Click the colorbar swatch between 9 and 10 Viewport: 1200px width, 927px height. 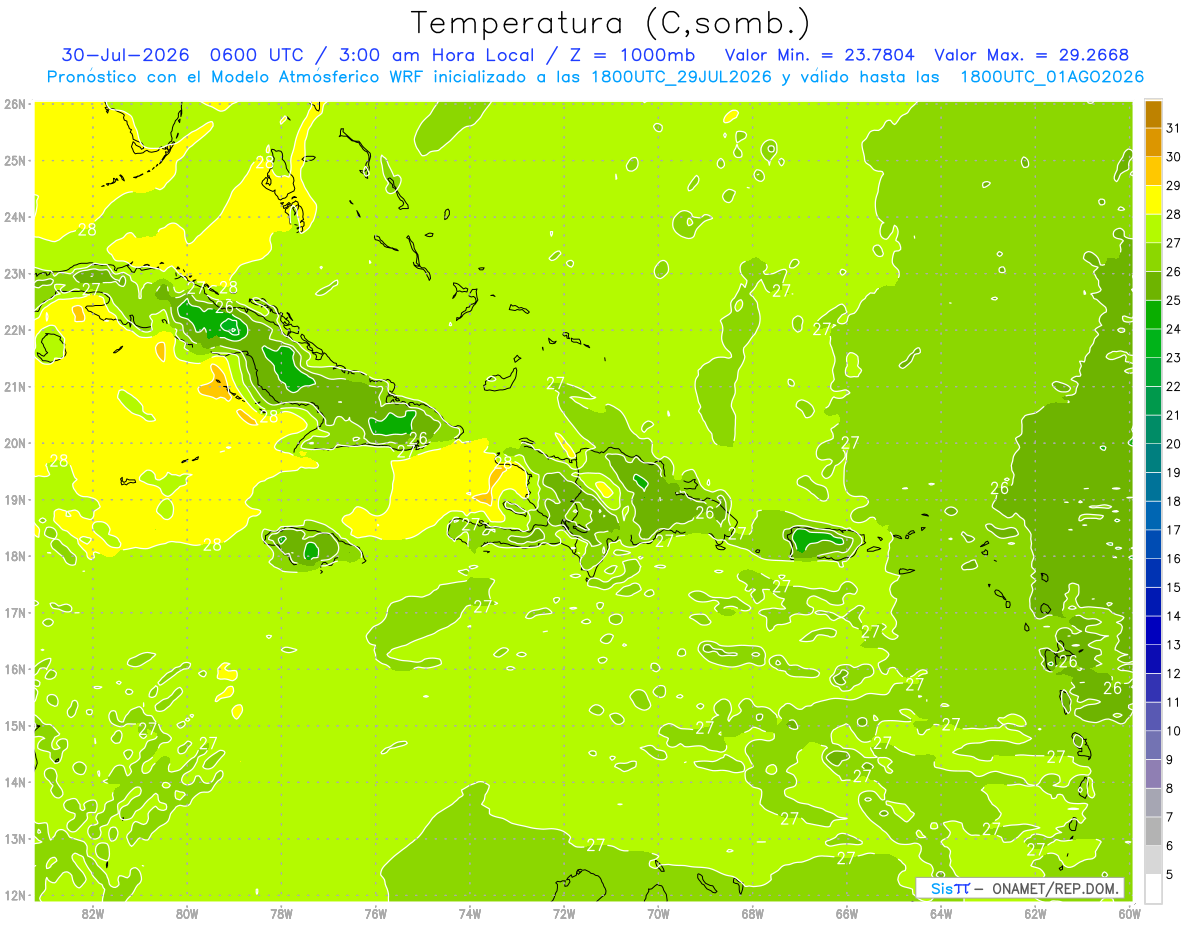pyautogui.click(x=1153, y=745)
